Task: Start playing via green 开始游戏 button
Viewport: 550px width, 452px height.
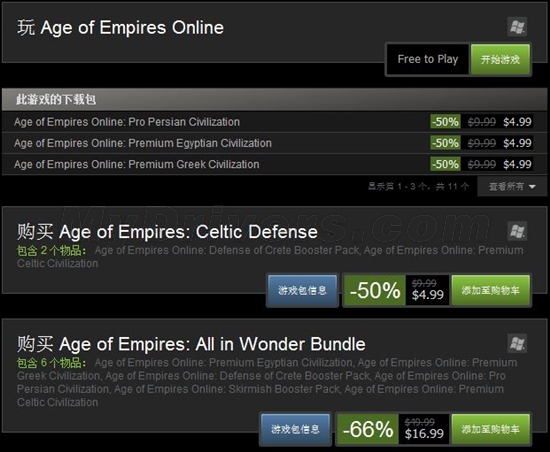Action: click(500, 59)
